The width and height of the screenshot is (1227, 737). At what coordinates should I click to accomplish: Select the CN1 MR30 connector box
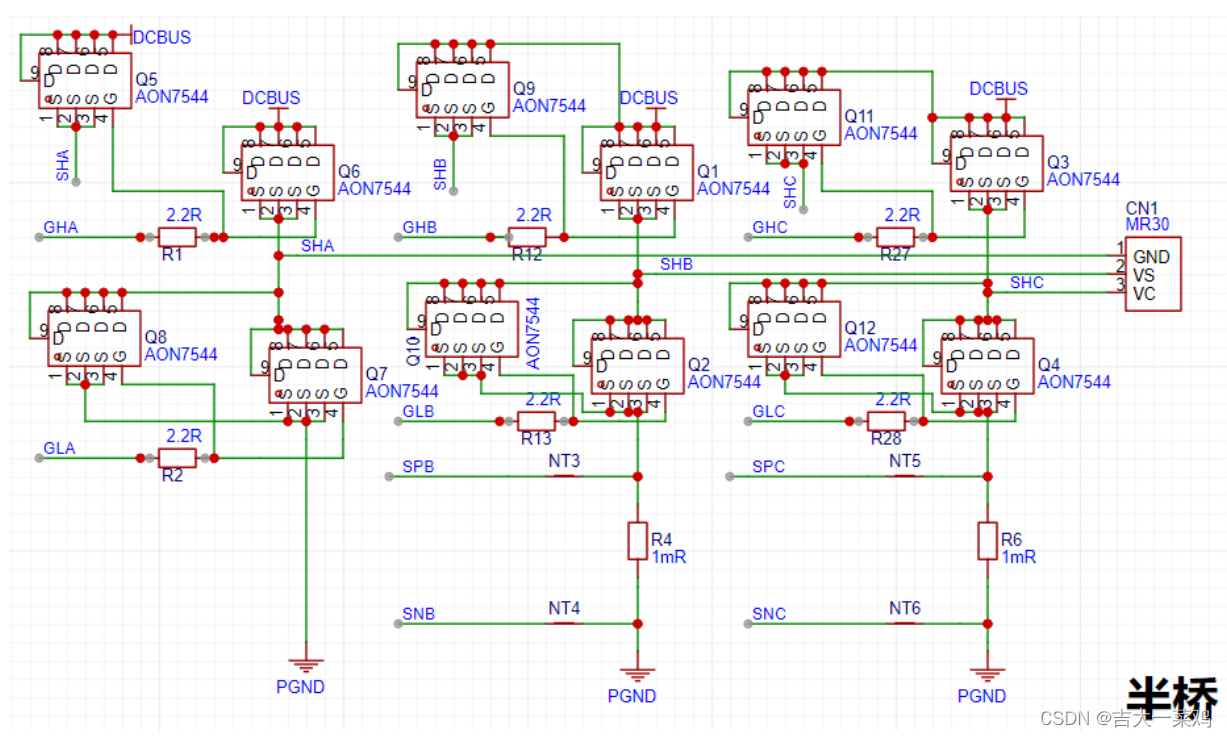tap(1153, 273)
